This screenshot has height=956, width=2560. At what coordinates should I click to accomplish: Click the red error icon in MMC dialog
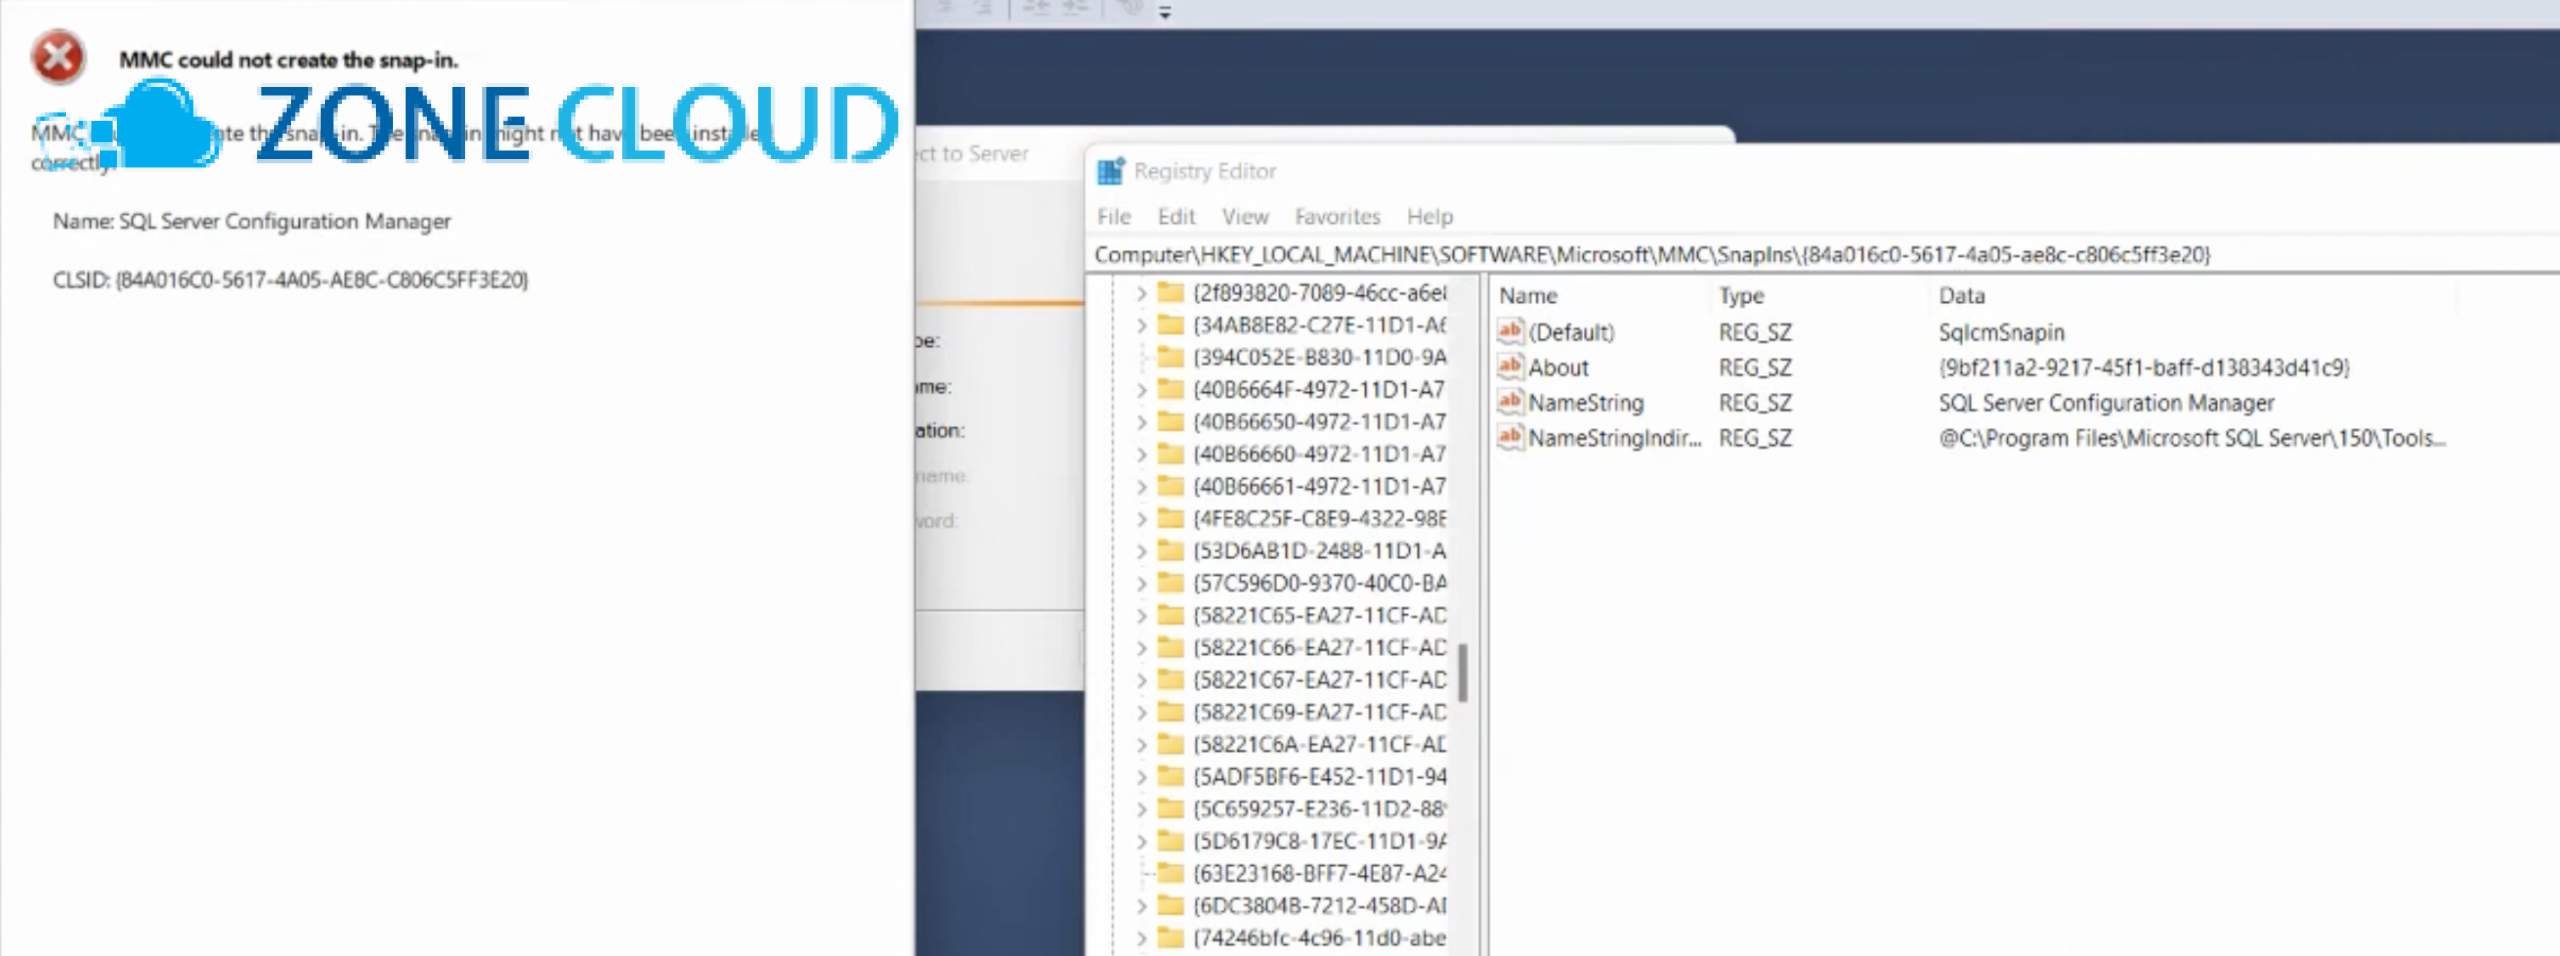pyautogui.click(x=58, y=57)
